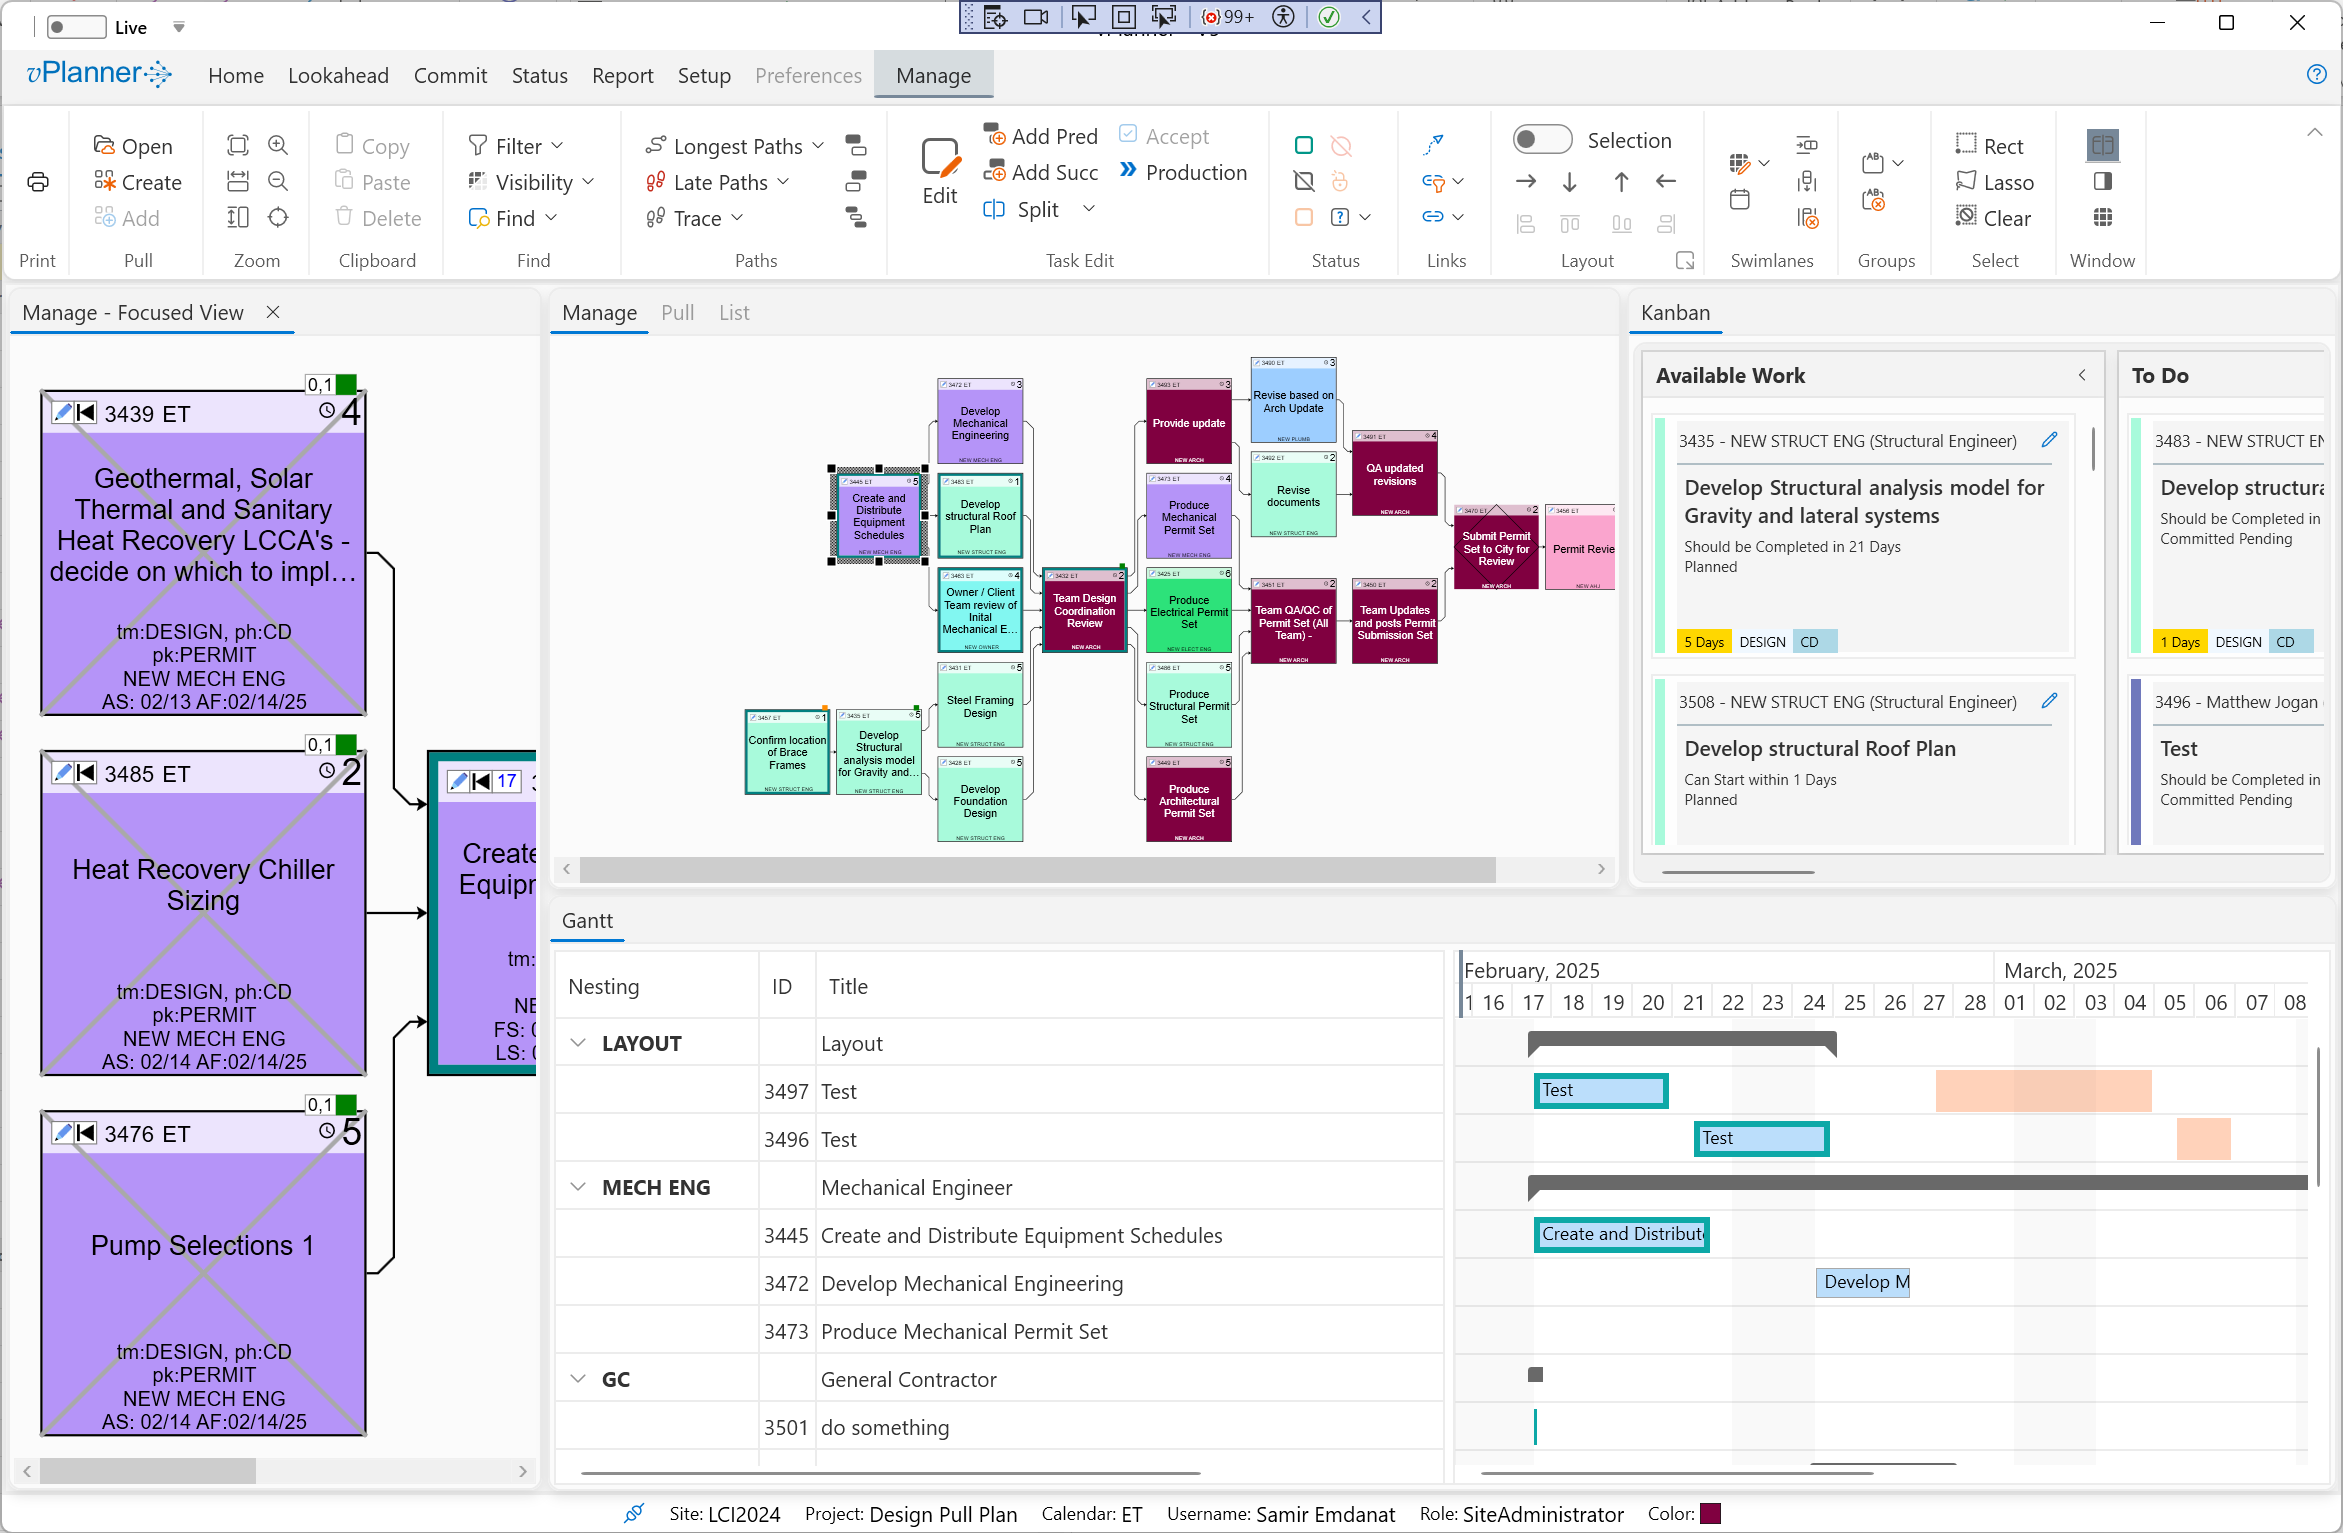Click the Add Pred icon
Screen dimensions: 2343x1533
995,135
